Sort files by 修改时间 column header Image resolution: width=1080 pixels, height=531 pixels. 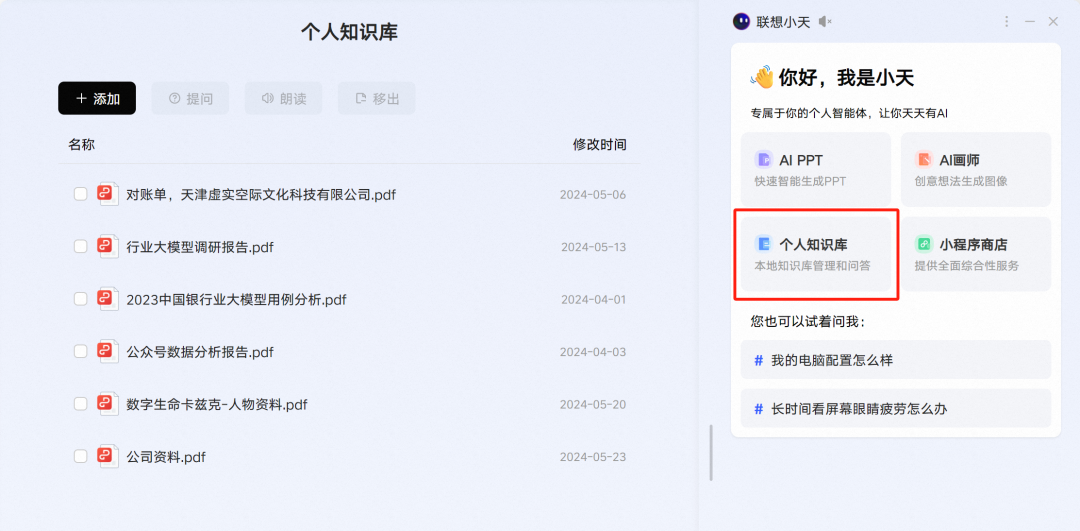(599, 145)
